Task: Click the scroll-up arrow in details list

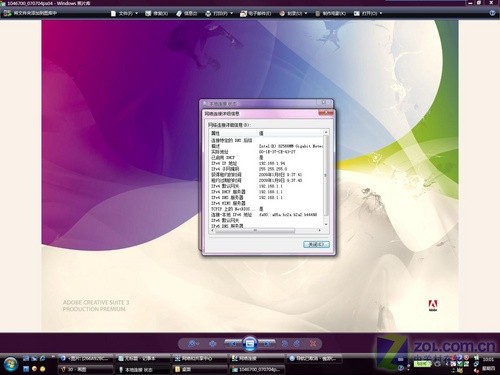Action: 326,133
